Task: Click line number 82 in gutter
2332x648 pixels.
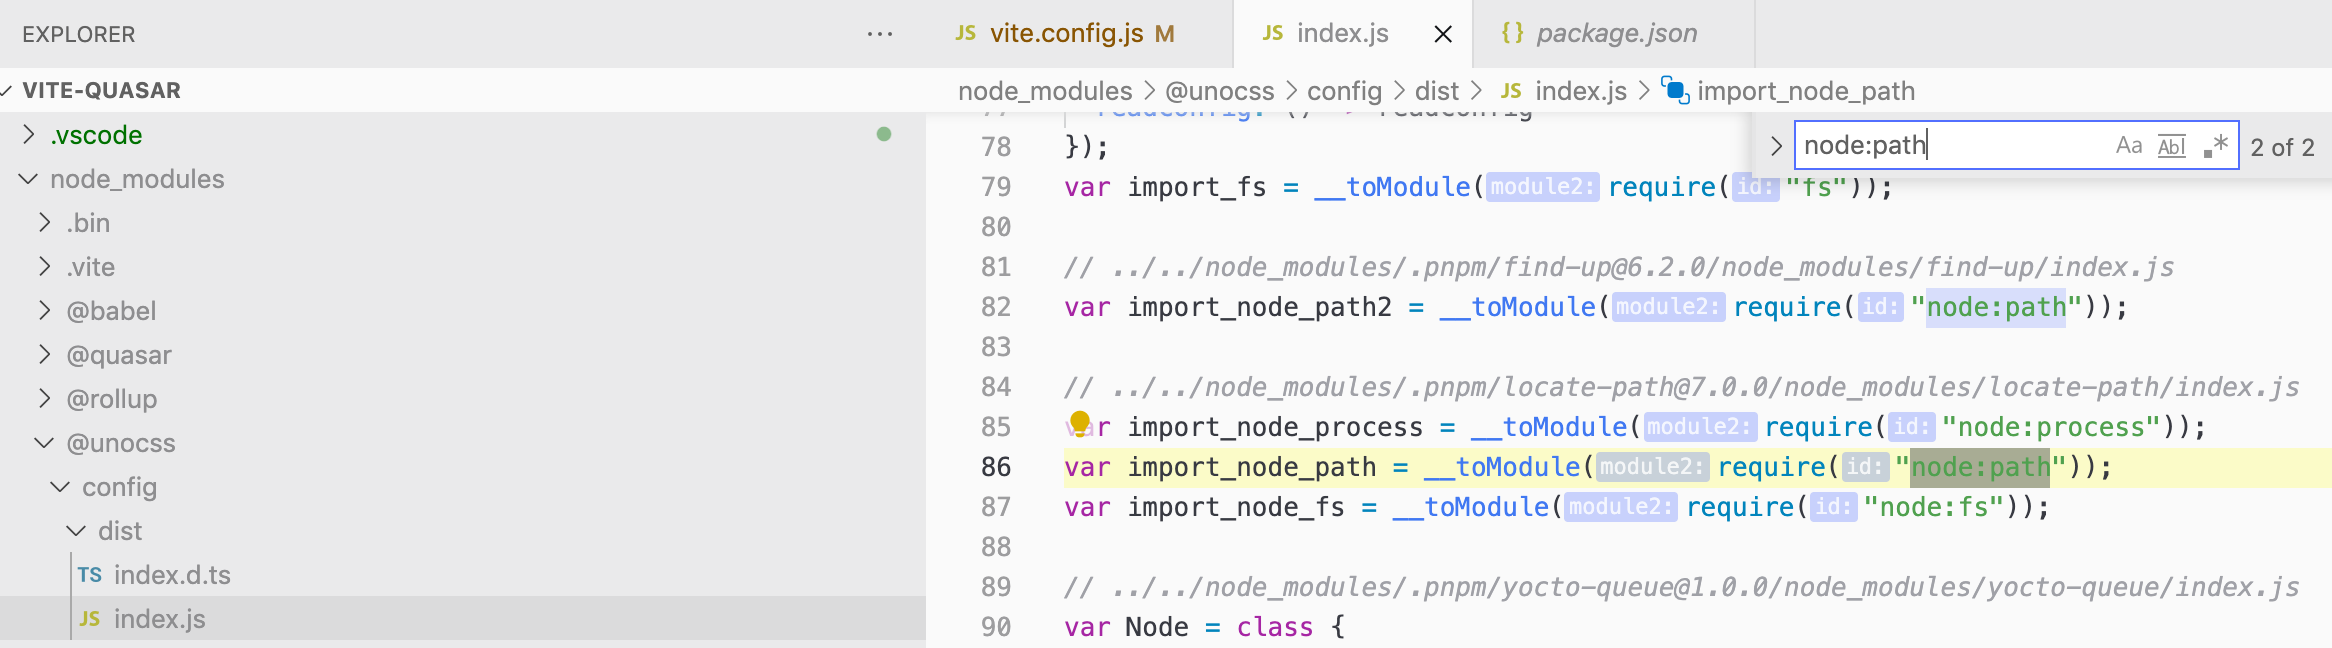Action: [996, 307]
